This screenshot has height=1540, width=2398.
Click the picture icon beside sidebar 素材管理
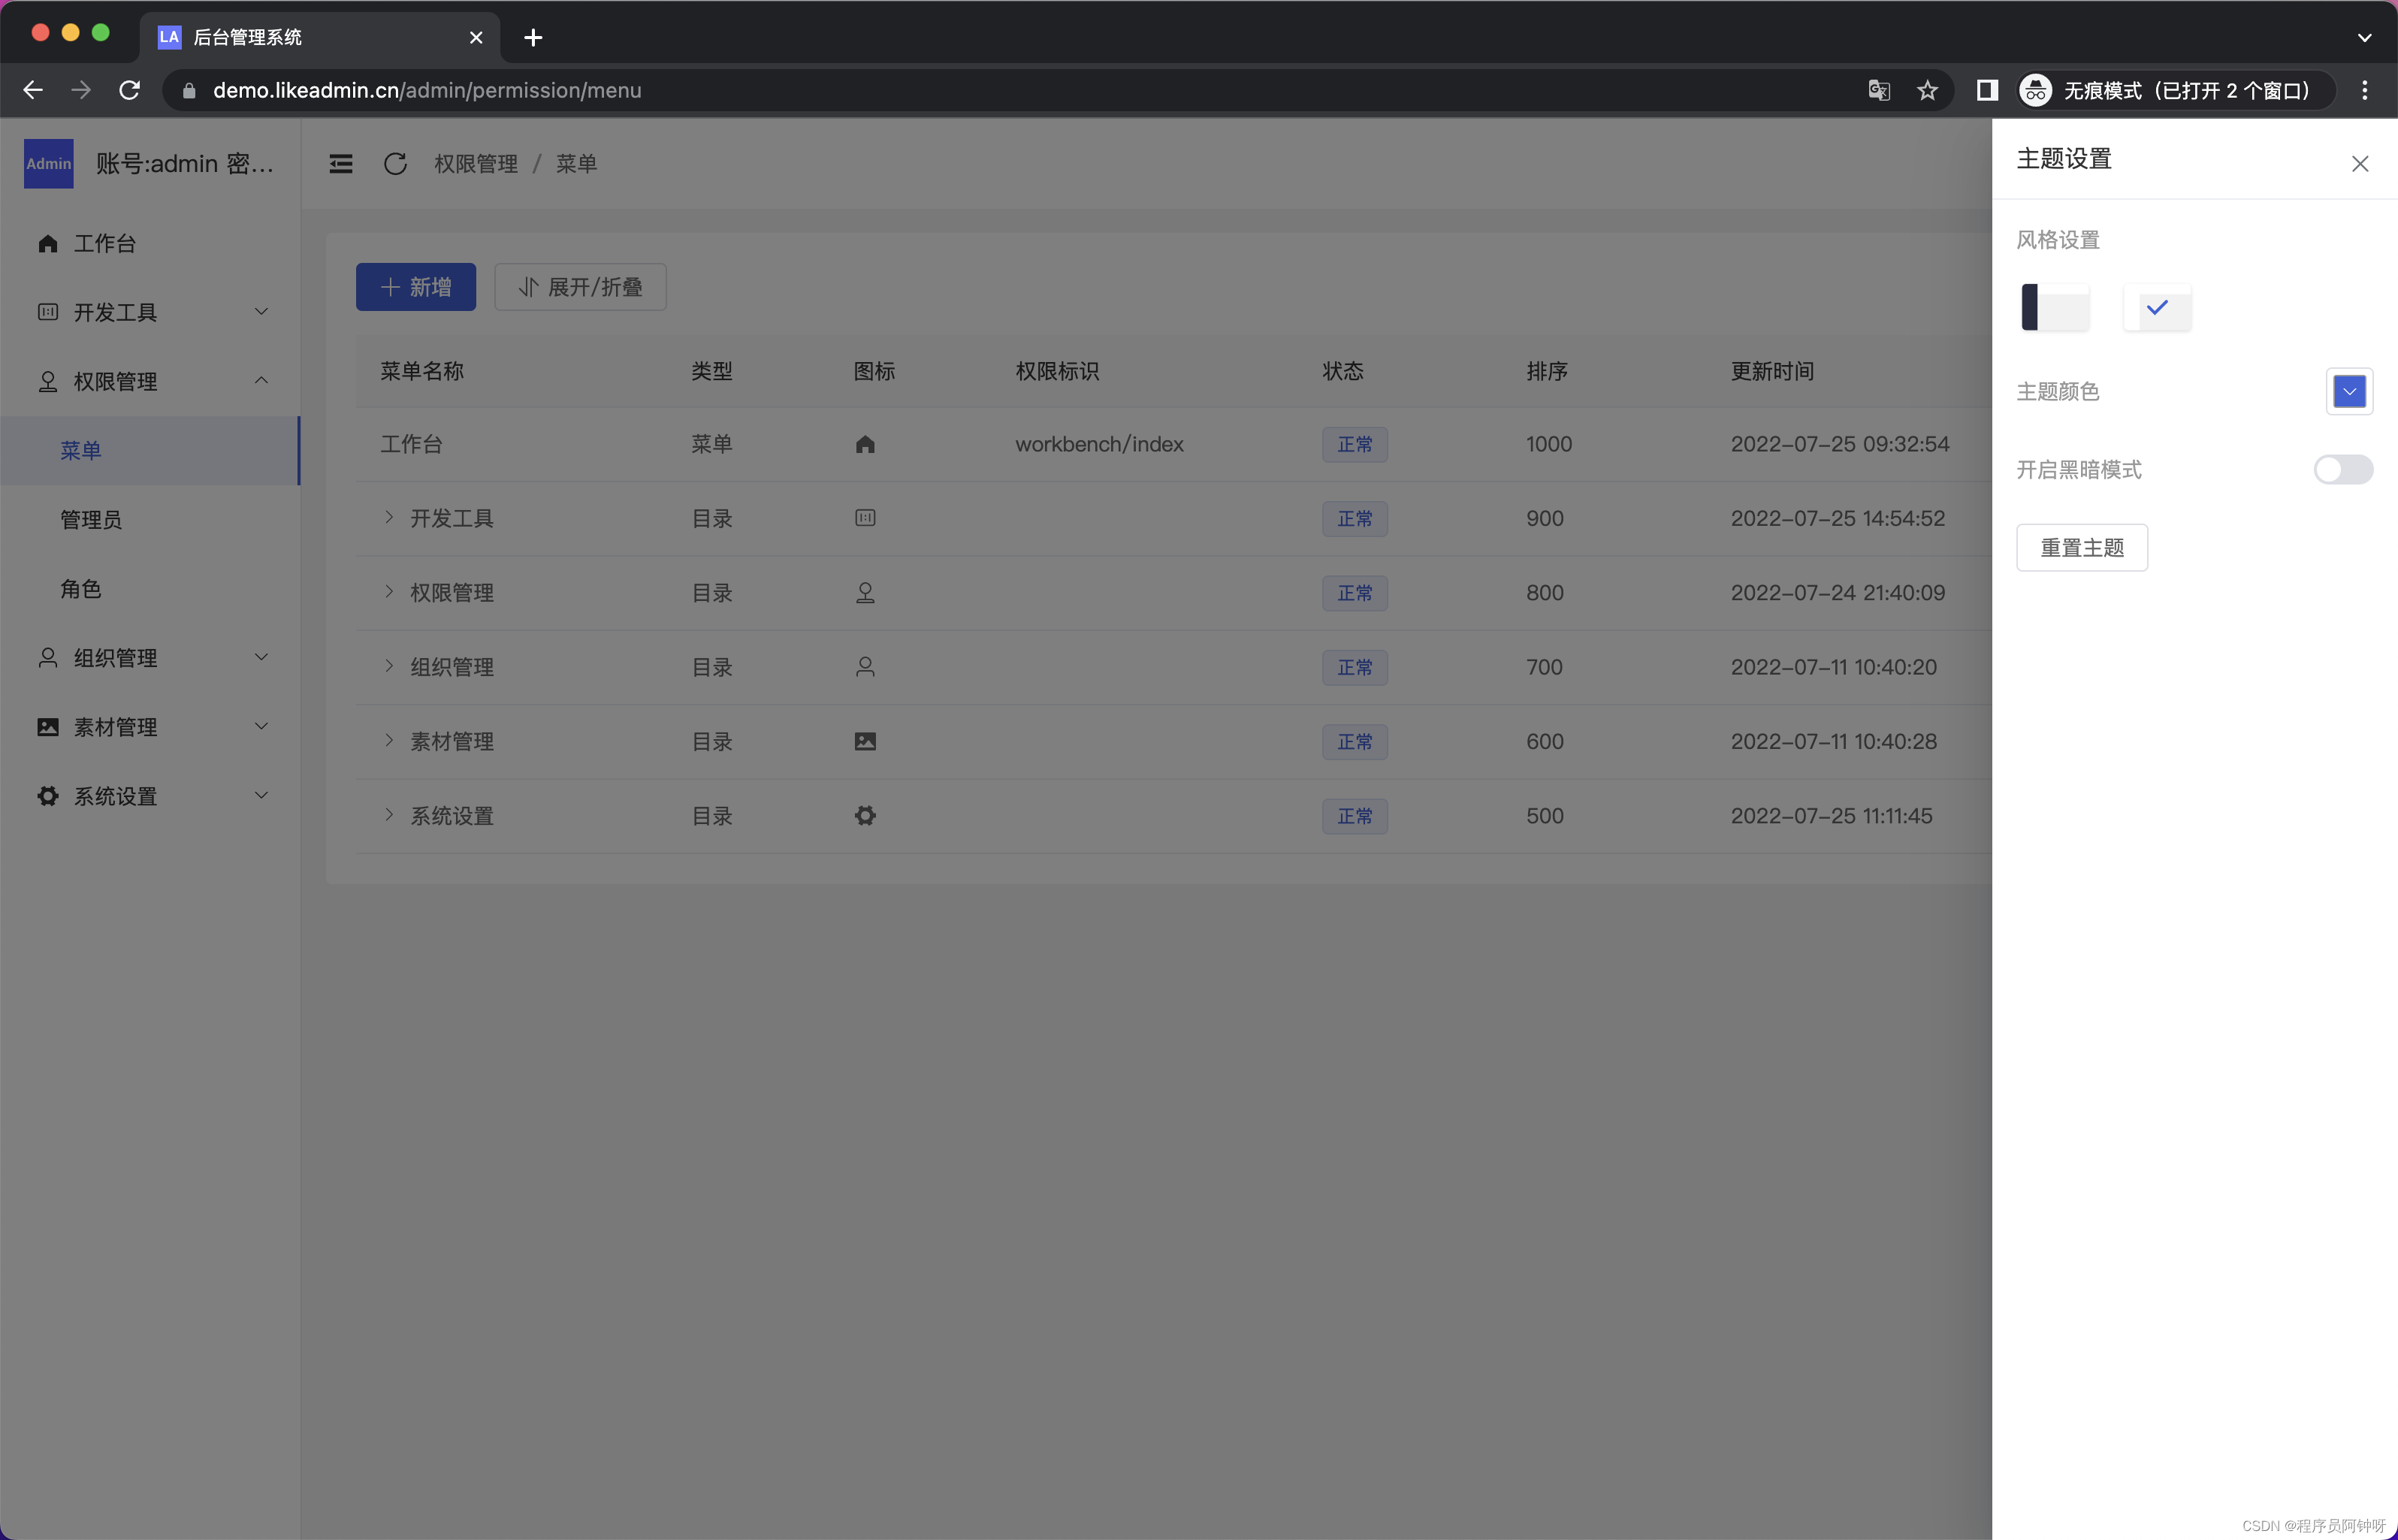tap(48, 727)
